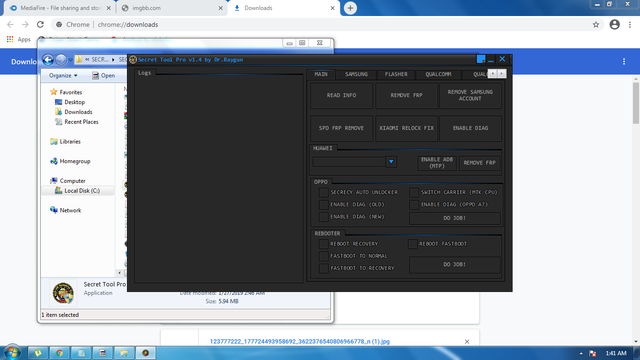
Task: Check Enable Diag (Old) option
Action: pos(324,204)
